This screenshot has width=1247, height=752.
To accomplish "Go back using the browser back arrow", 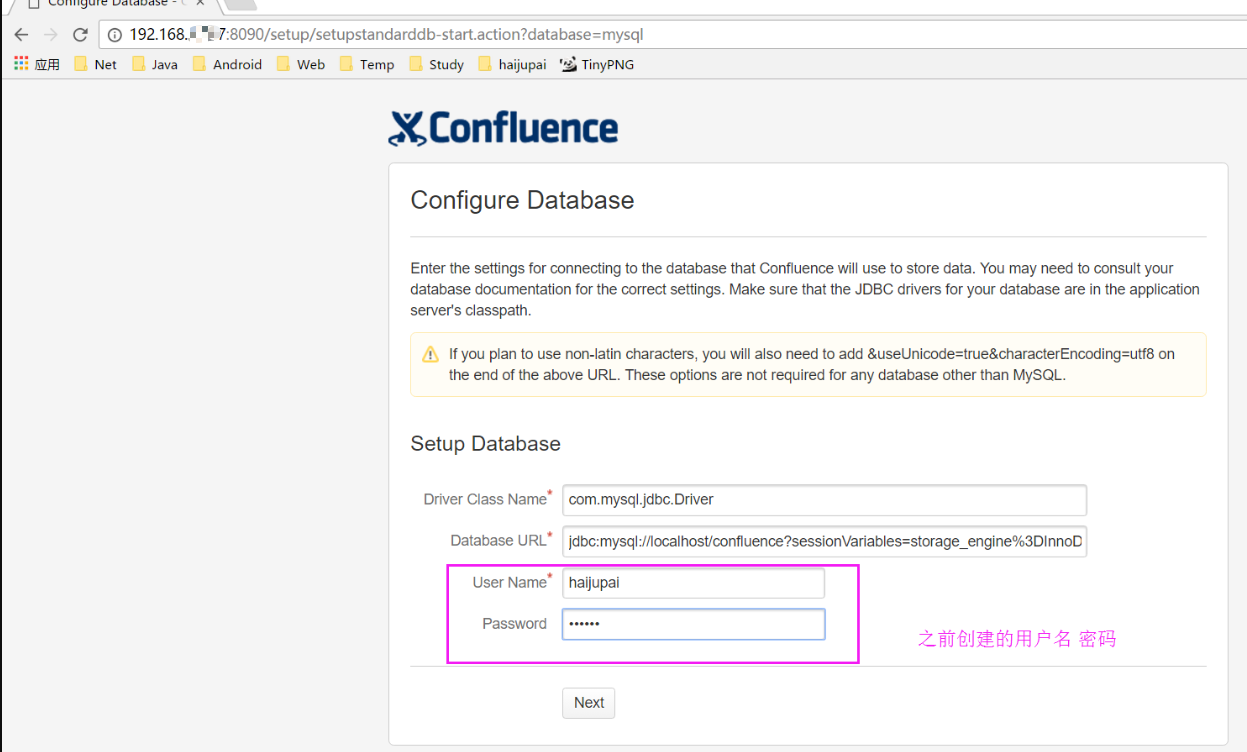I will 21,35.
